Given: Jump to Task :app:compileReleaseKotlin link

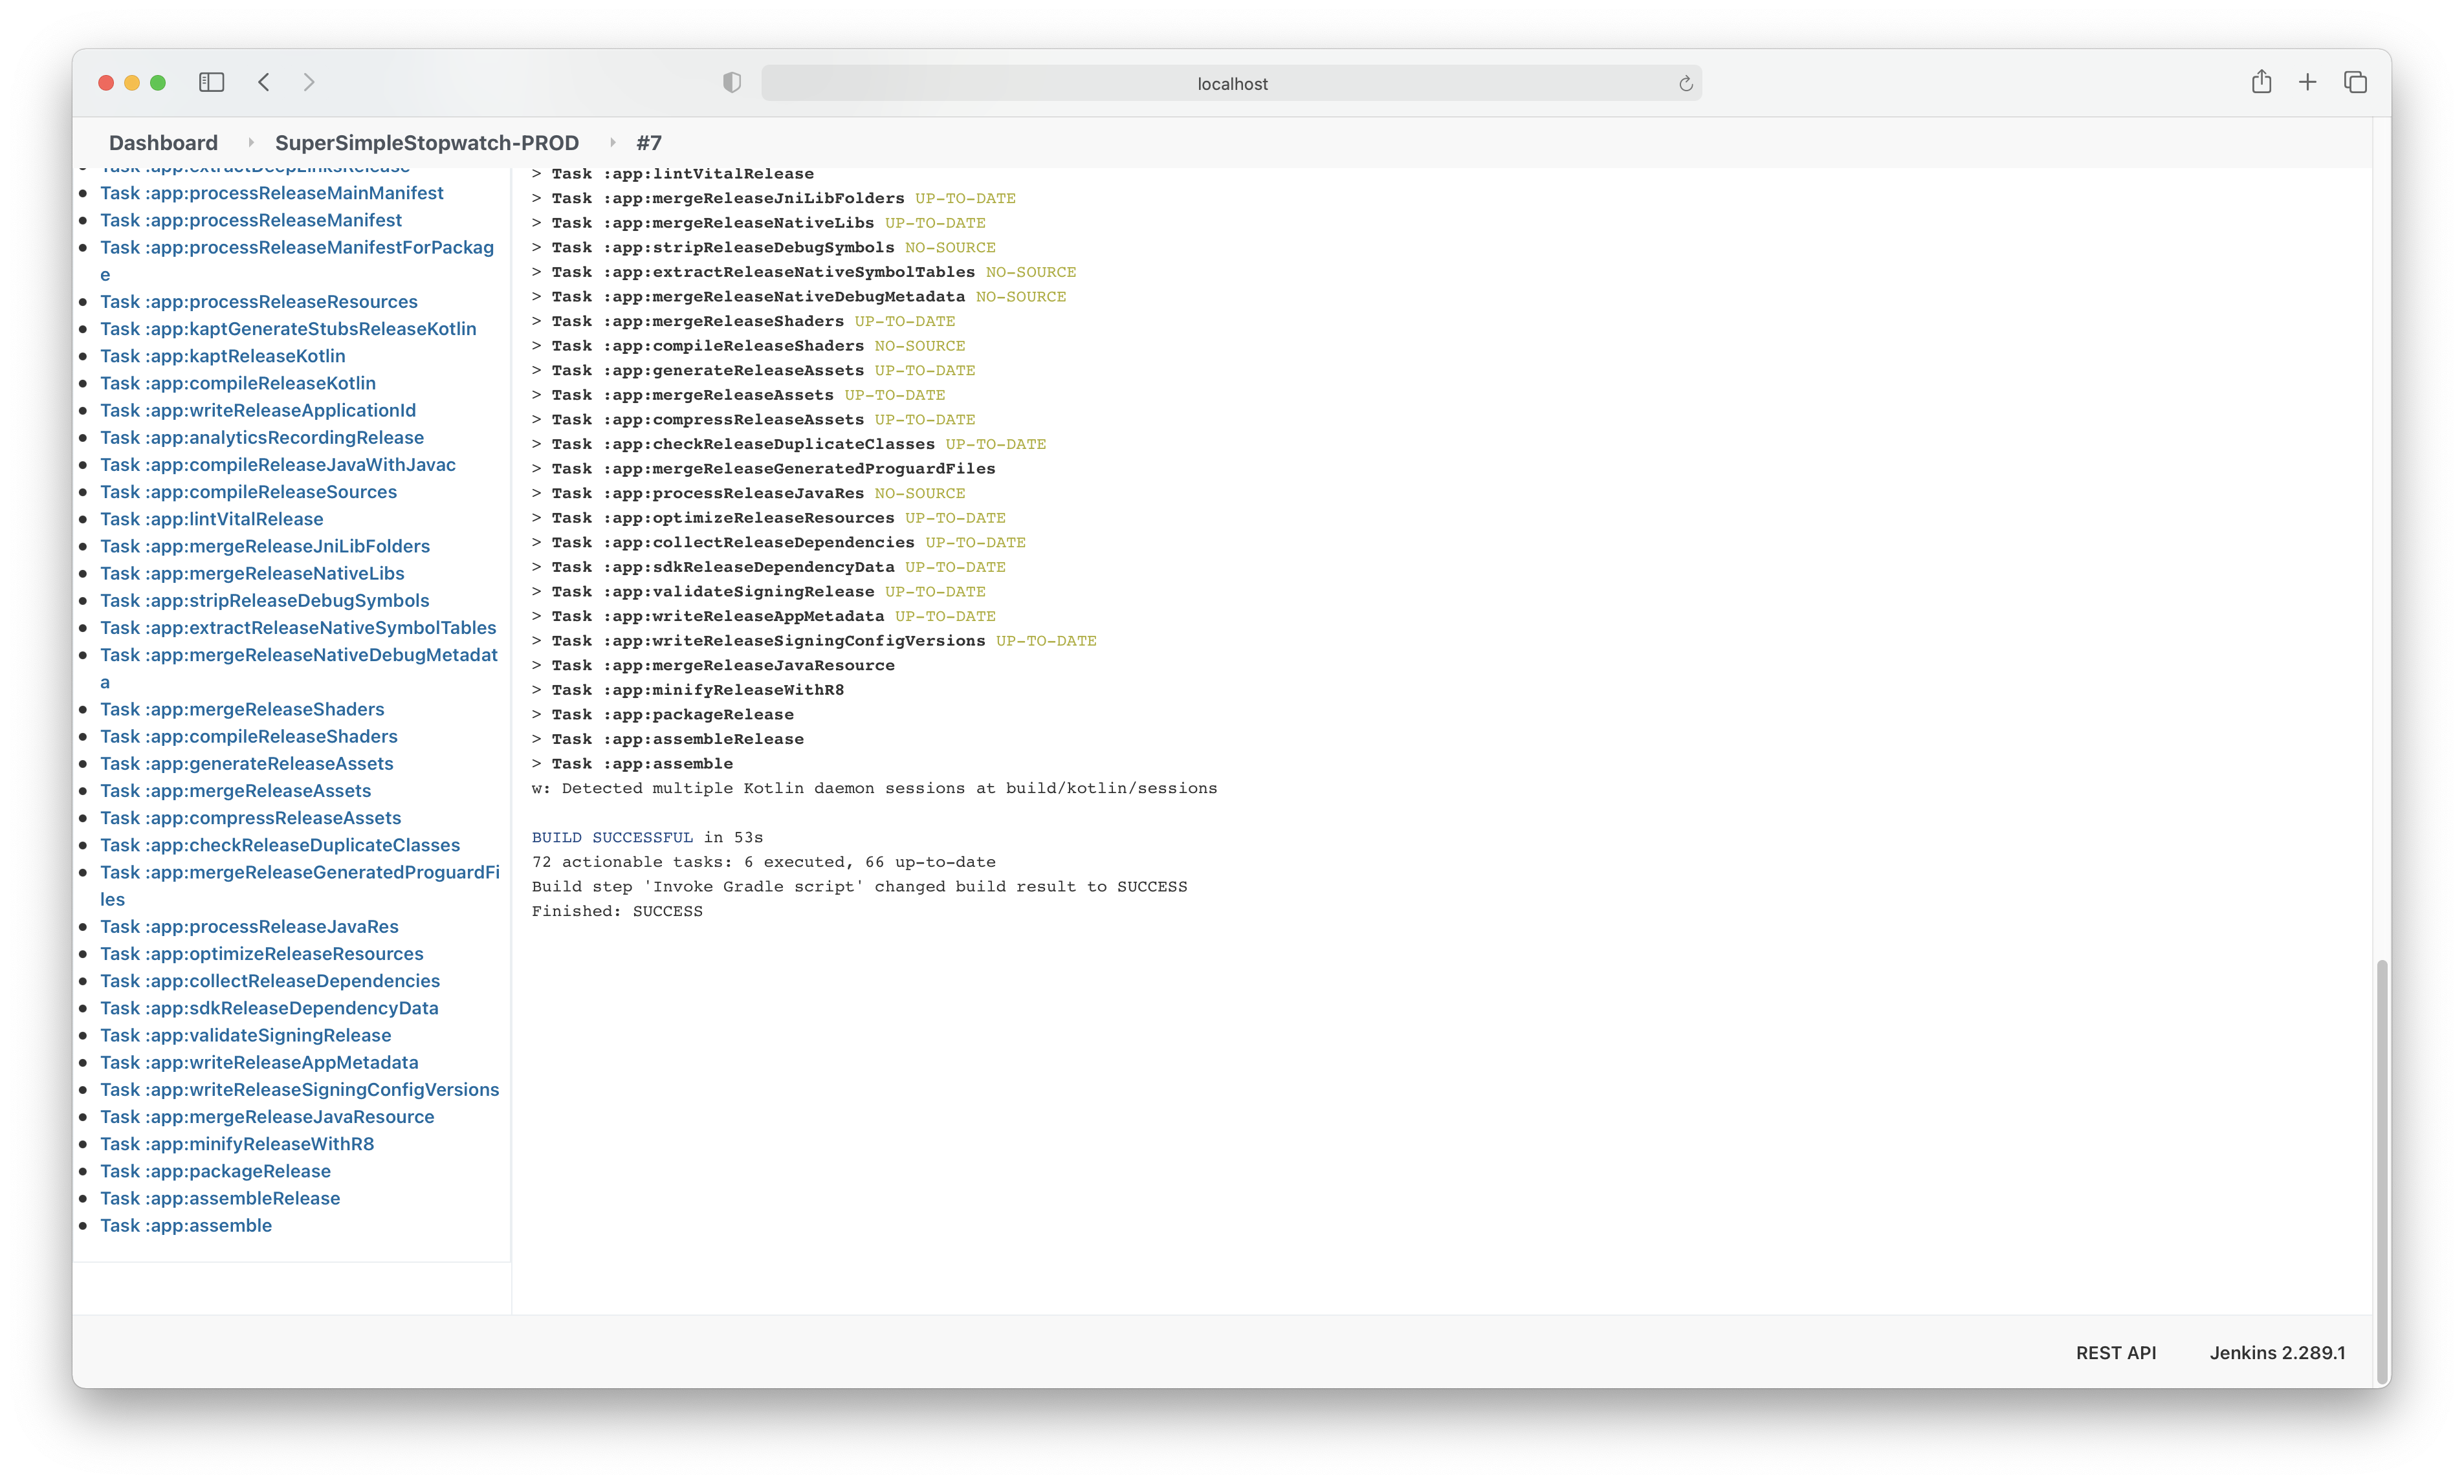Looking at the screenshot, I should coord(238,383).
